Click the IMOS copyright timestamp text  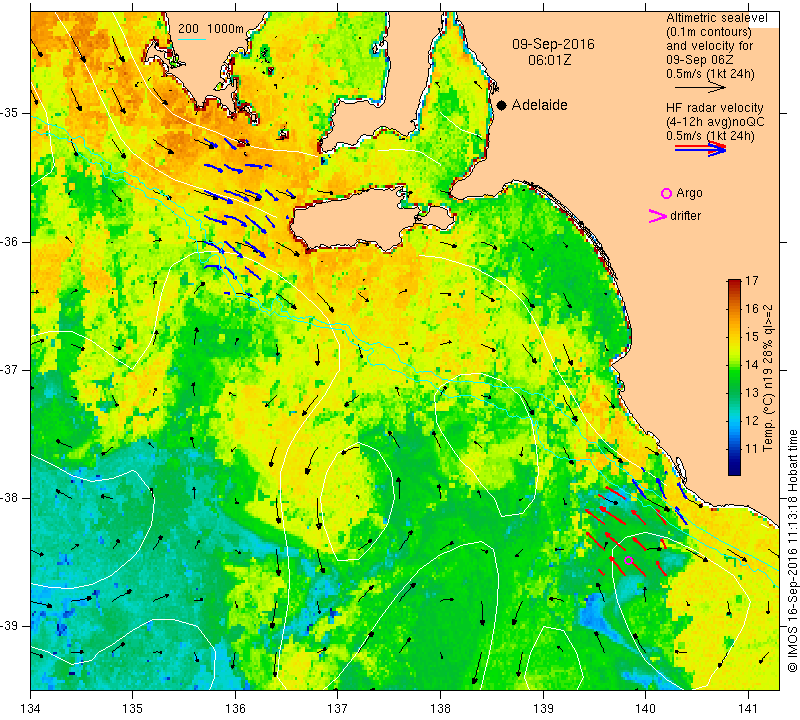(x=792, y=551)
